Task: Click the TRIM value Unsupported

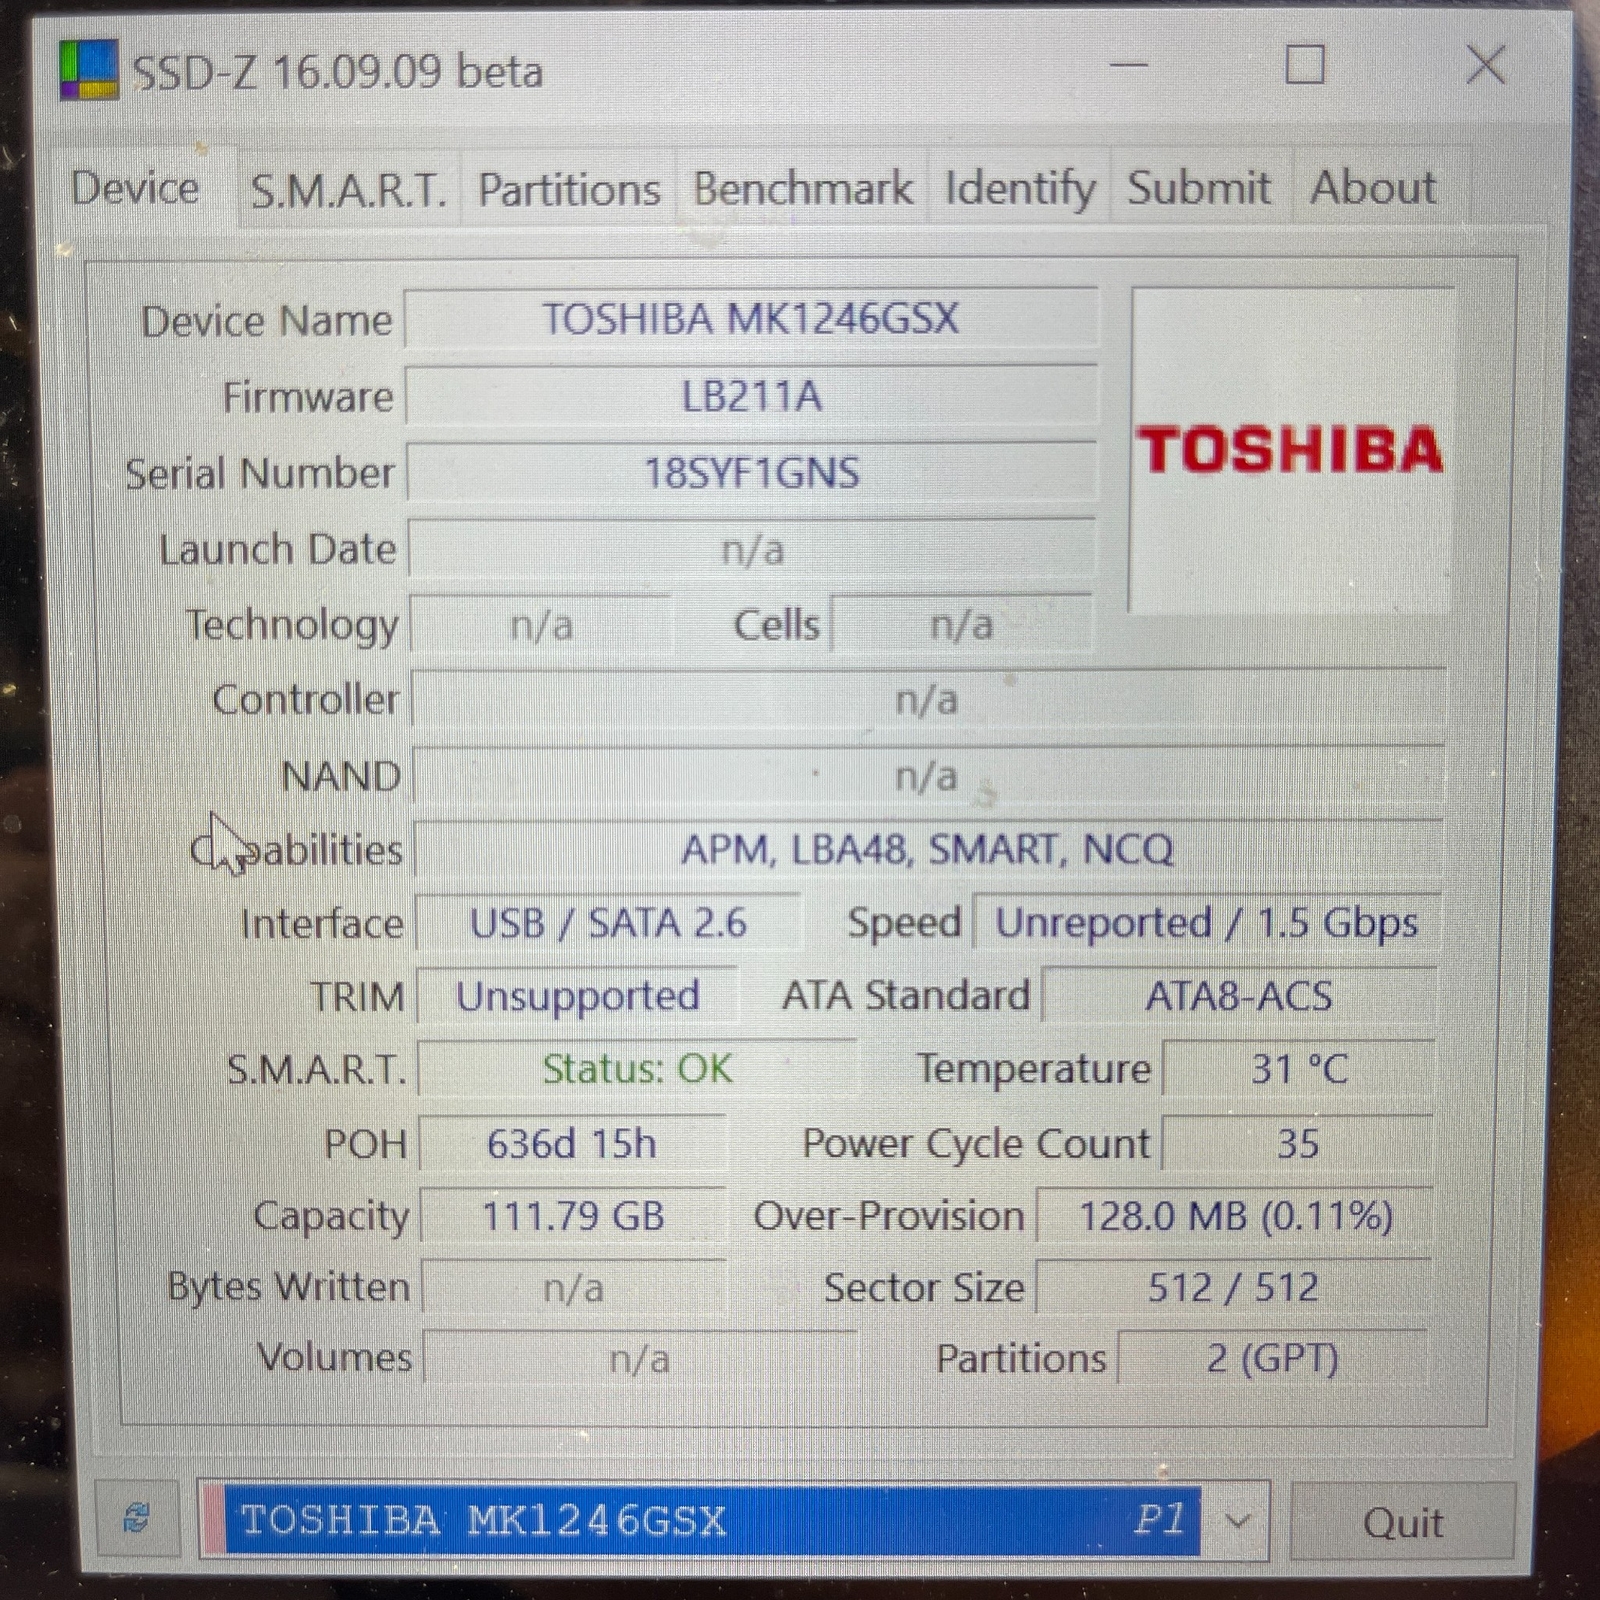Action: pyautogui.click(x=578, y=996)
